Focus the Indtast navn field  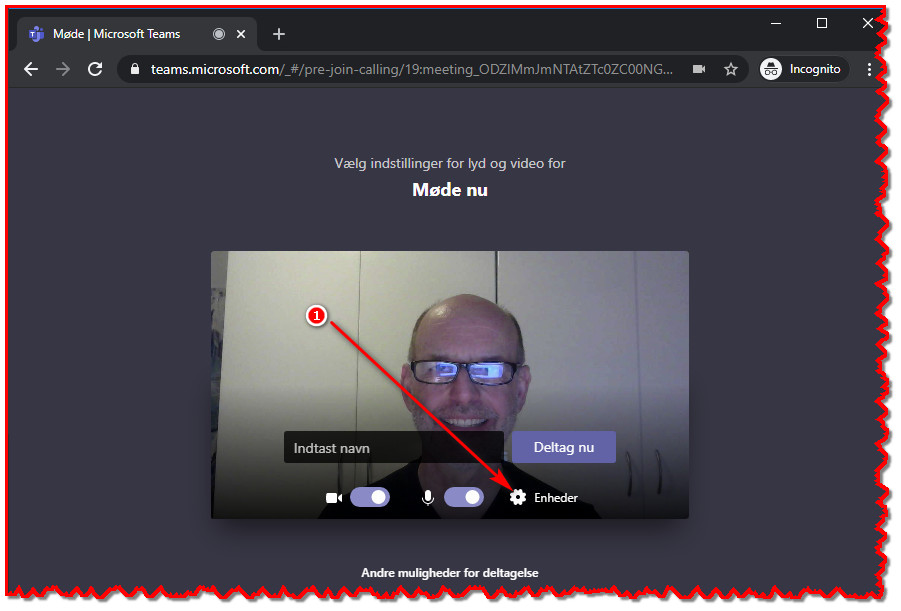[x=394, y=448]
